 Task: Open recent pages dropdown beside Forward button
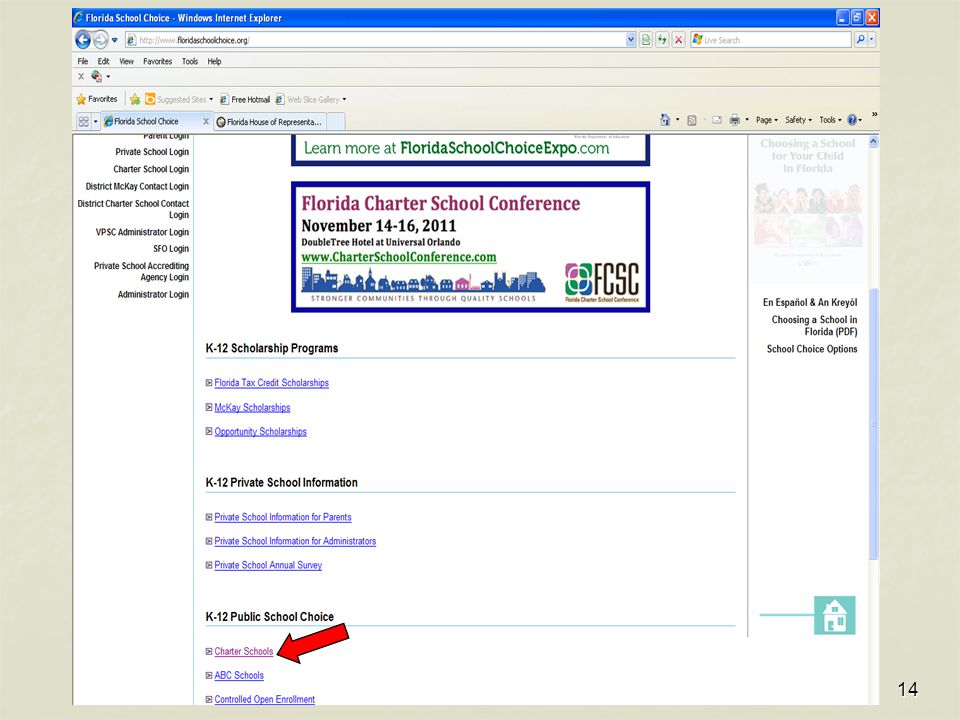pos(114,40)
